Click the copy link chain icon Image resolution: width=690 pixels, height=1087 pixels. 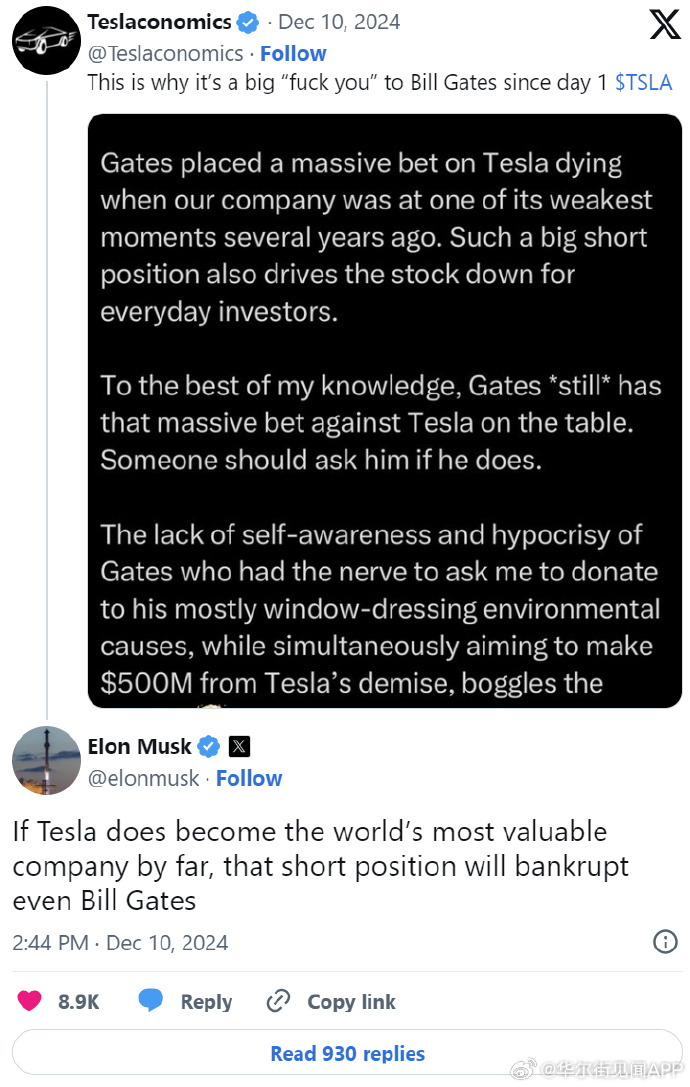[x=278, y=1001]
